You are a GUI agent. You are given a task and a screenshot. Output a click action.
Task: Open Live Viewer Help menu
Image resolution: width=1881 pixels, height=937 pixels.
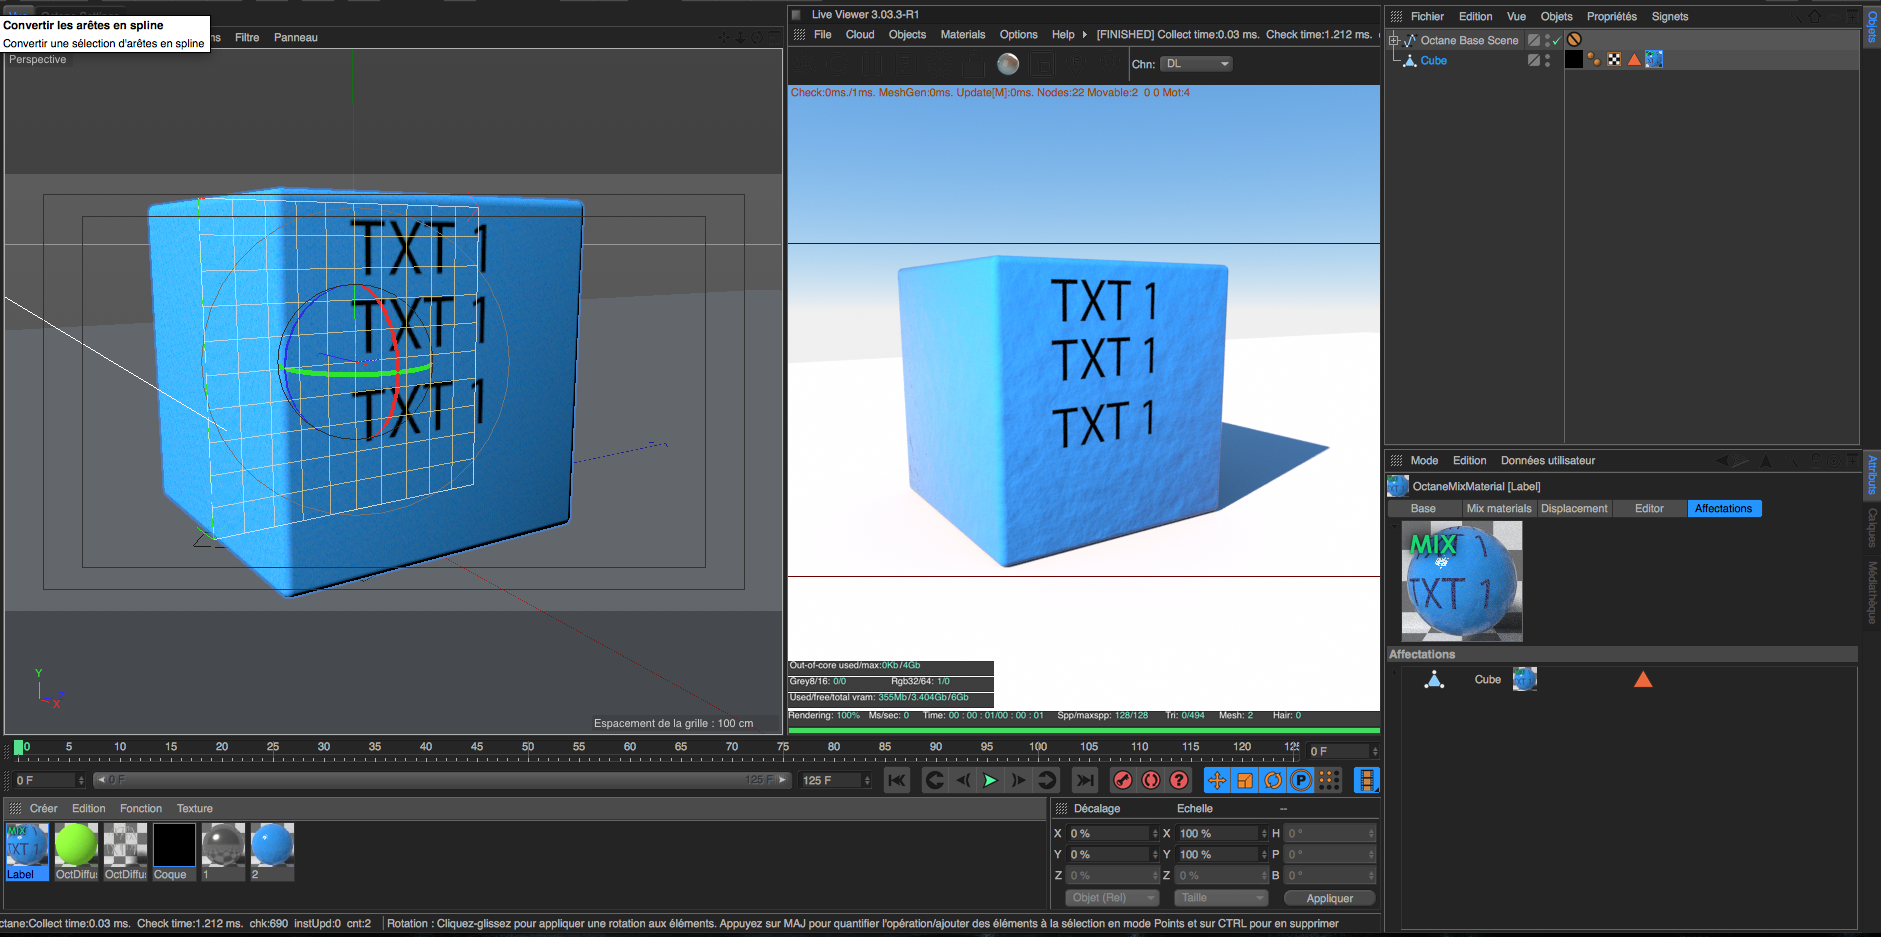1063,35
